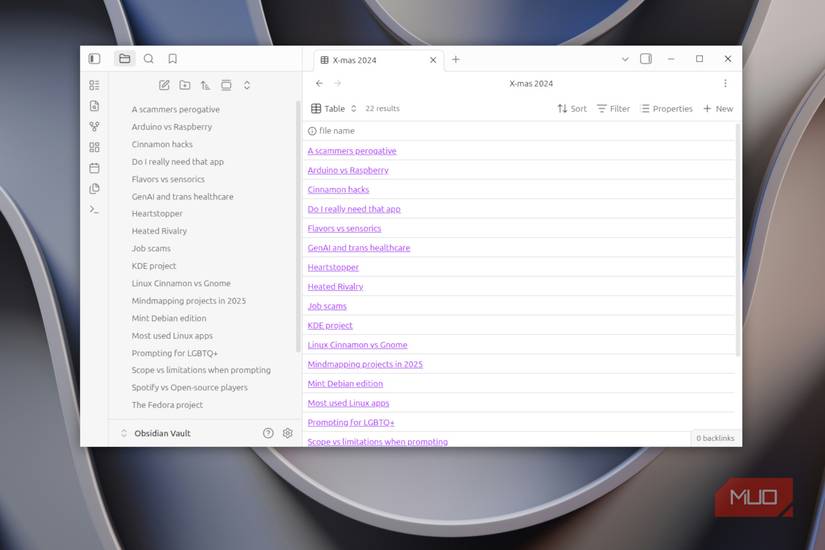This screenshot has width=825, height=550.
Task: Open command palette terminal icon
Action: [94, 209]
